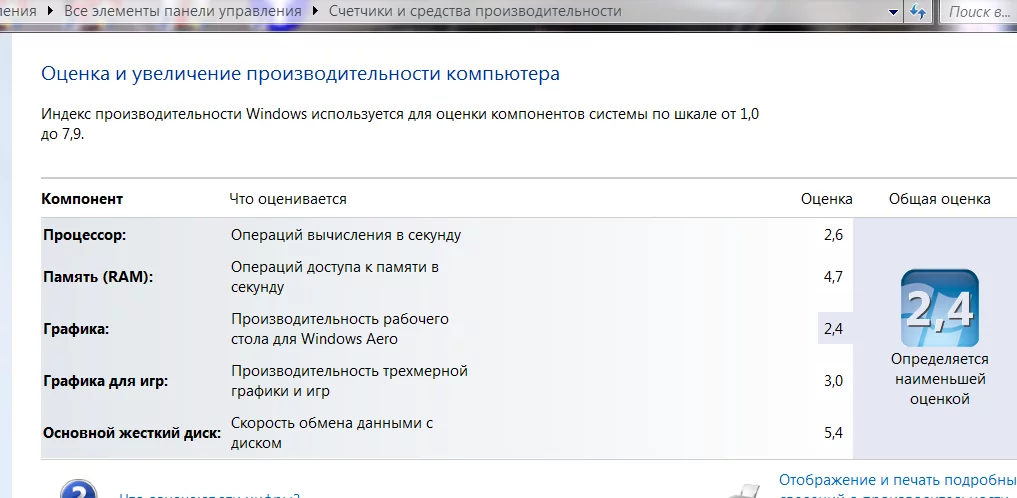Viewport: 1017px width, 498px height.
Task: Expand arrow before 'Счетчики и средства производительности'
Action: tap(315, 11)
